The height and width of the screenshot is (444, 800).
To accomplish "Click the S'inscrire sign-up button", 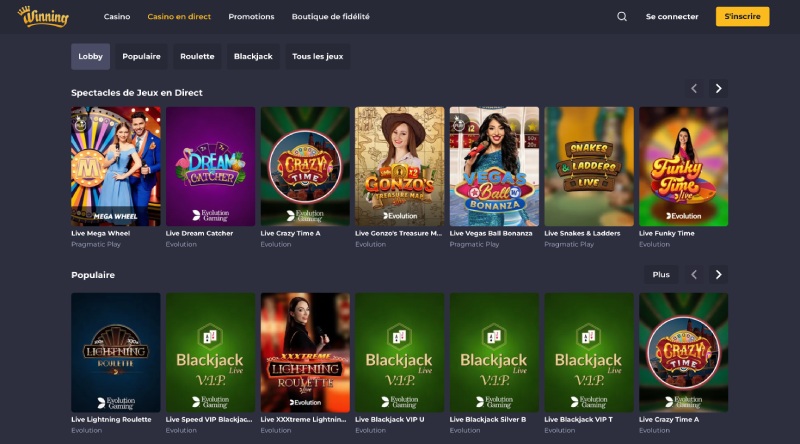I will point(742,16).
